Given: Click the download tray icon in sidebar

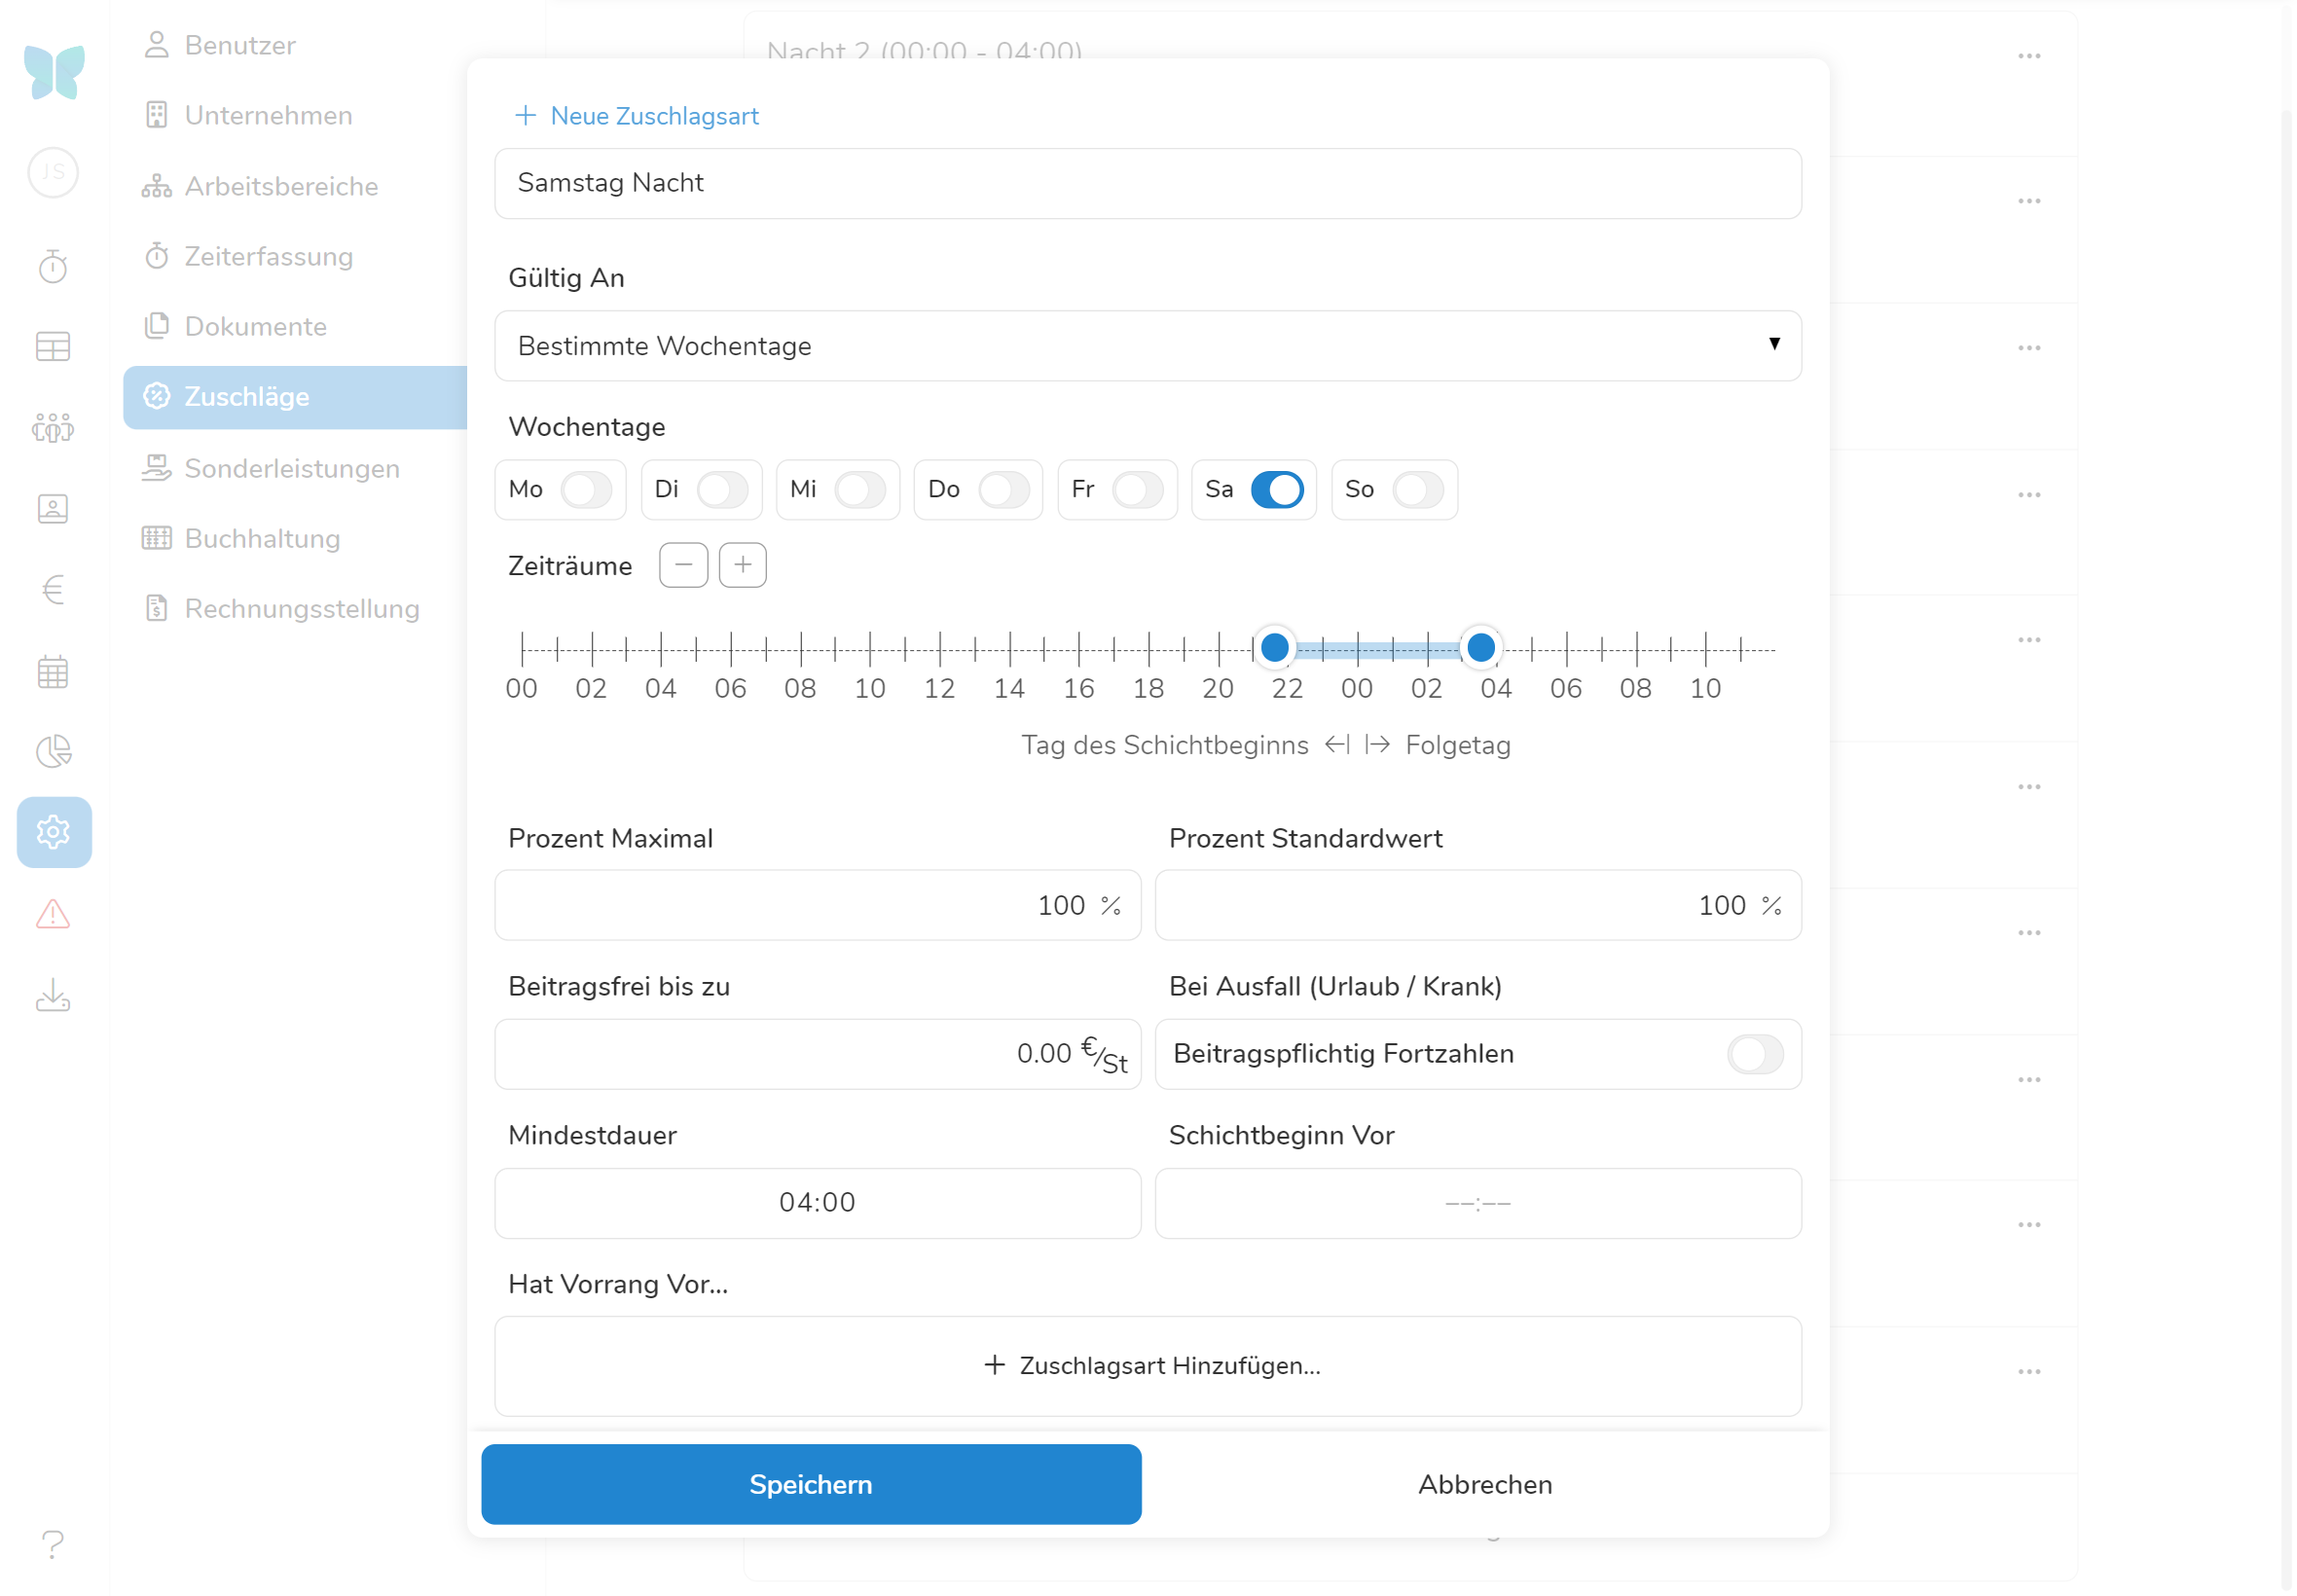Looking at the screenshot, I should pos(53,996).
